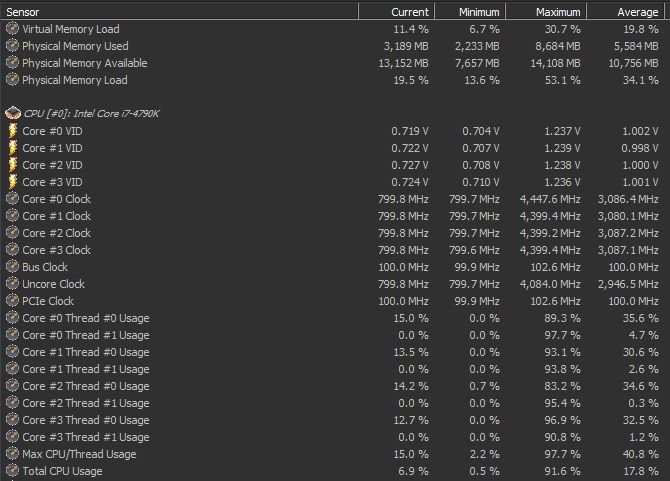Viewport: 670px width, 481px height.
Task: Click the Bus Clock sensor icon
Action: click(x=12, y=267)
